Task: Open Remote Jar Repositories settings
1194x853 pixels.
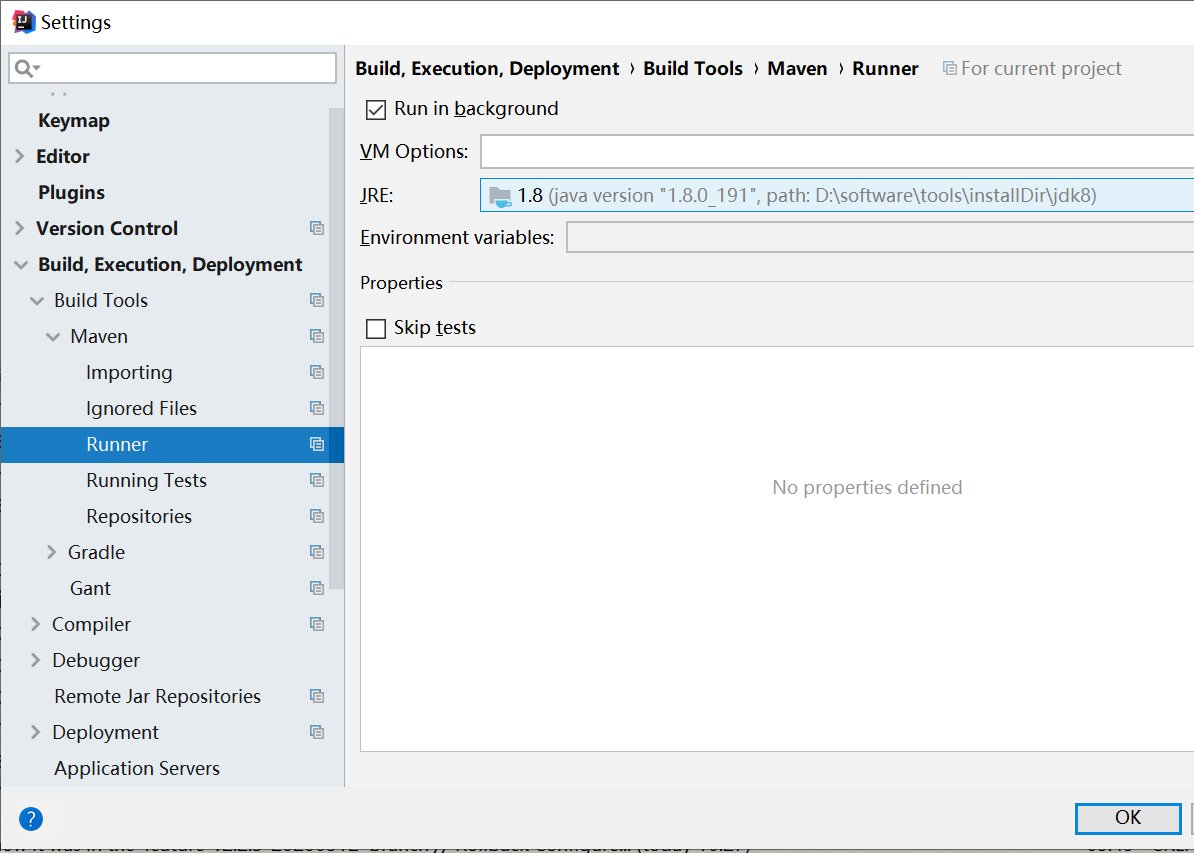Action: tap(158, 696)
